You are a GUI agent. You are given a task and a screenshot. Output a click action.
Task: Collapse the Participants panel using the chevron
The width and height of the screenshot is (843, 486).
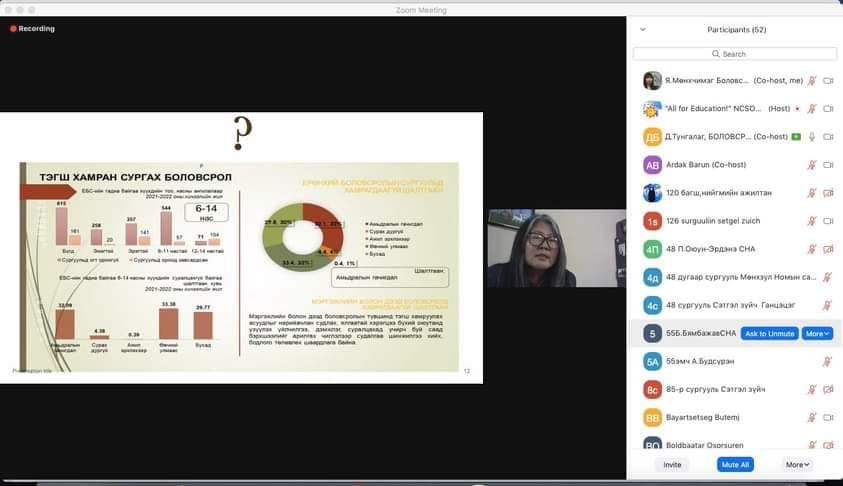point(642,30)
